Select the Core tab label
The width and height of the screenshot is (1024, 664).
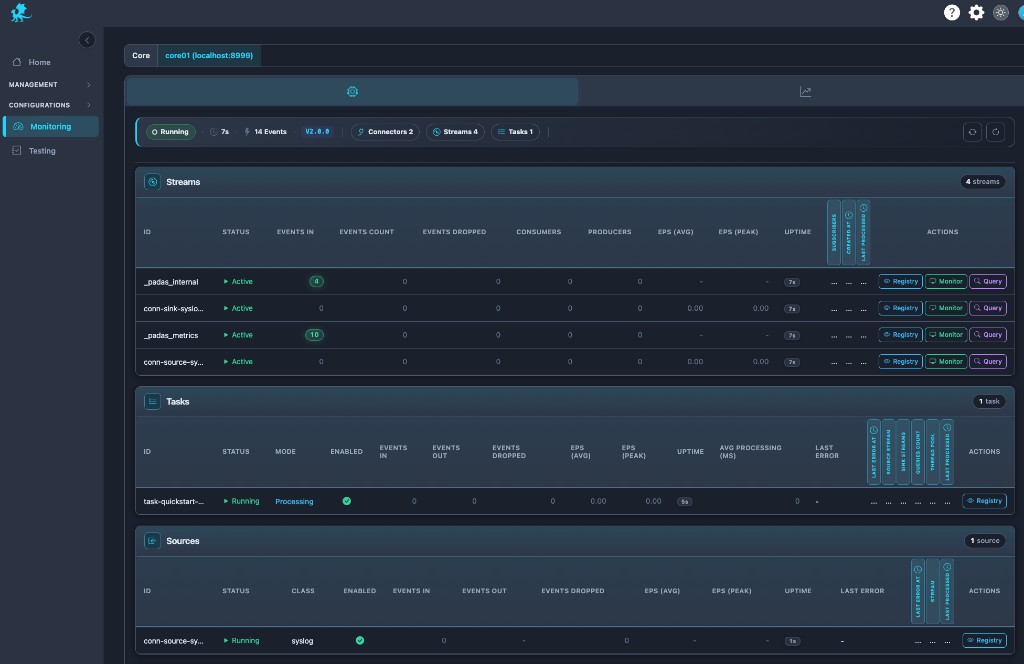(x=141, y=55)
